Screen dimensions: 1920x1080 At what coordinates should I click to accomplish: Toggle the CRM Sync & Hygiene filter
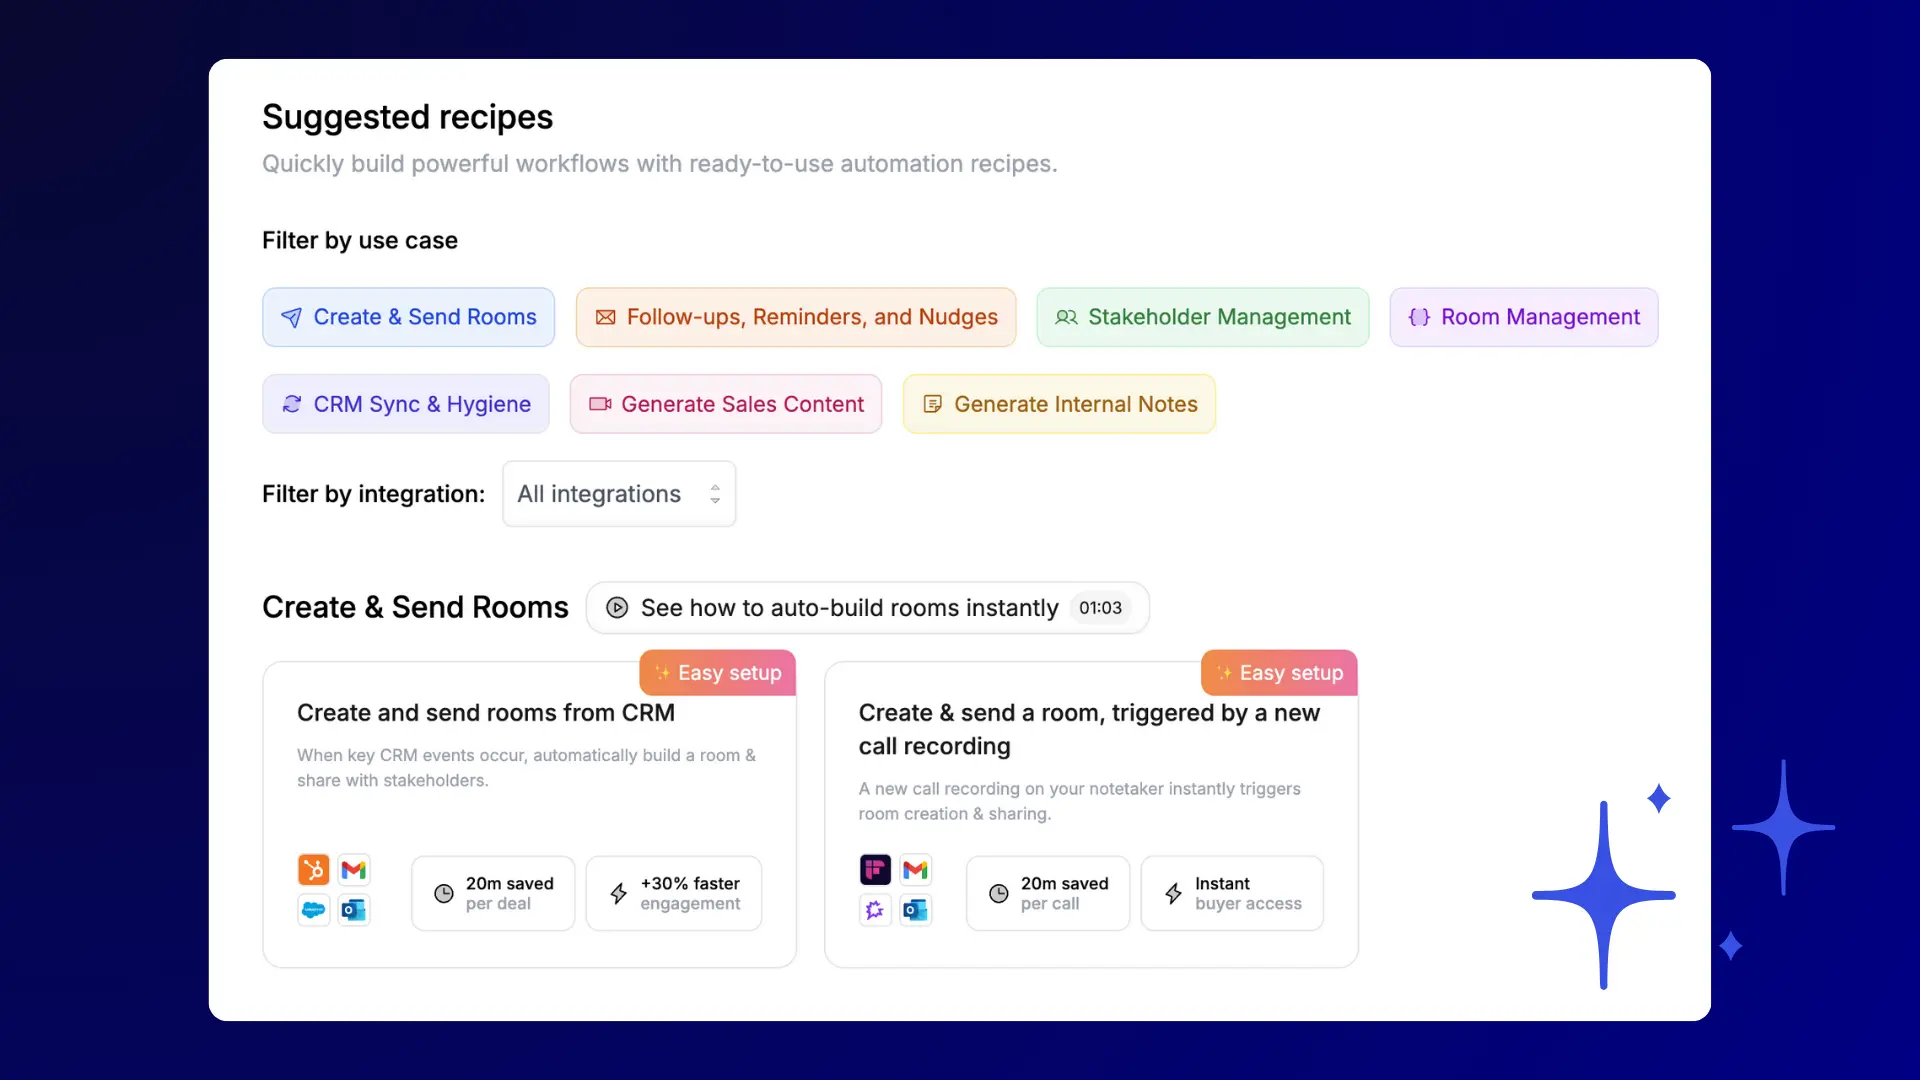(405, 404)
